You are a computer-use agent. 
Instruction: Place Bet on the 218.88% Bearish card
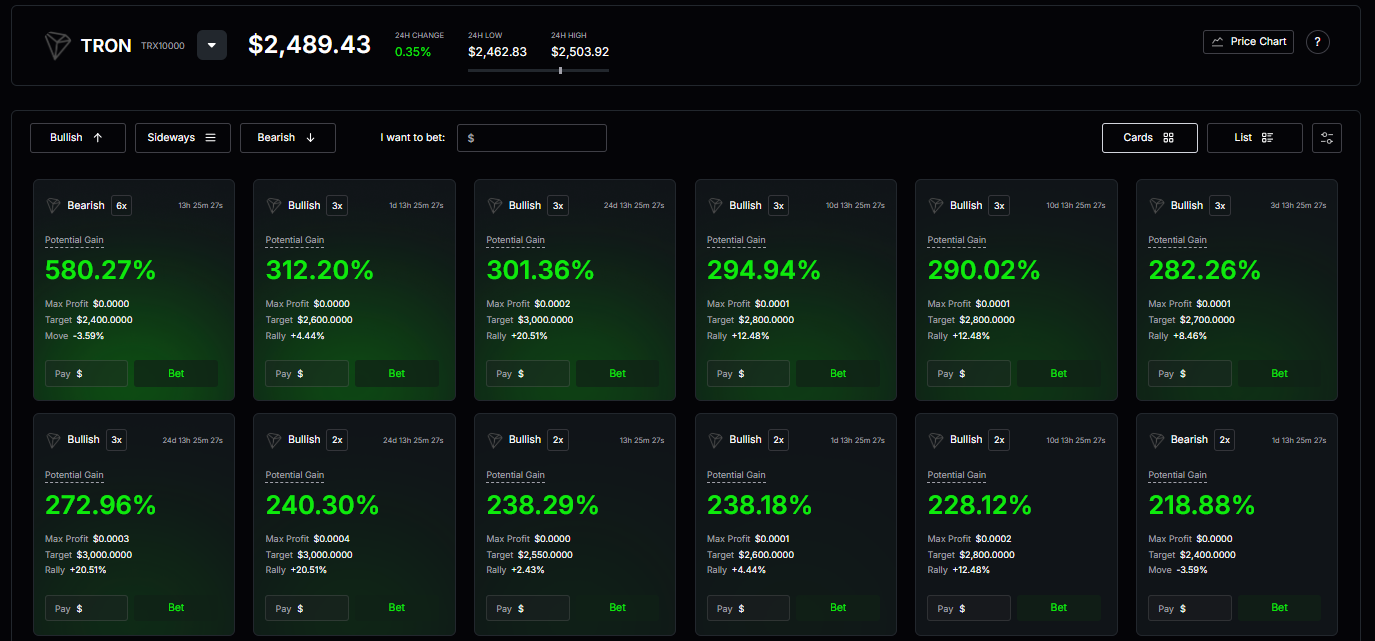pos(1280,607)
